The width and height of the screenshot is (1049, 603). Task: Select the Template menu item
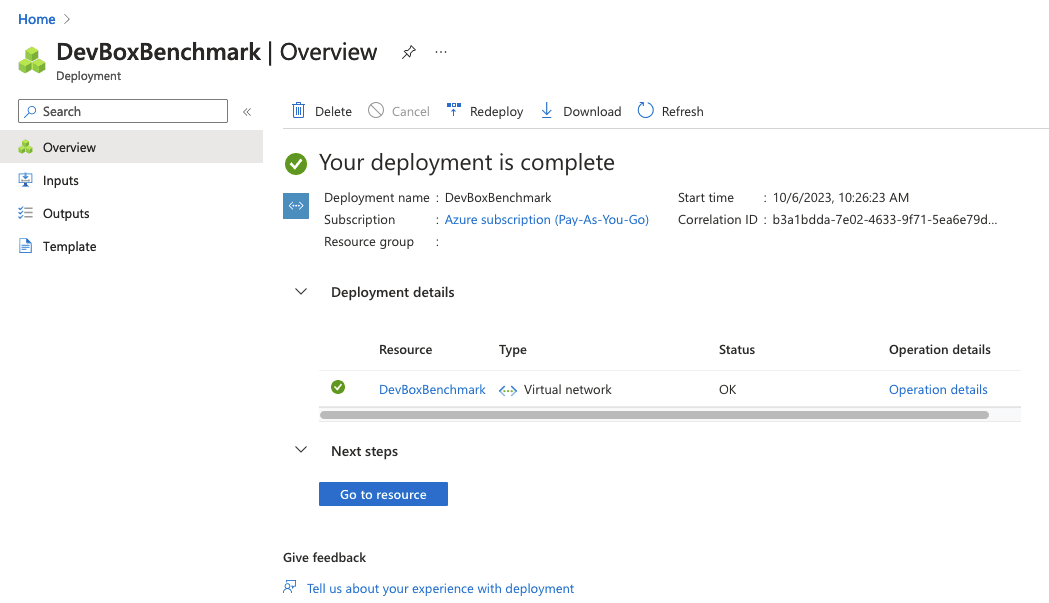coord(69,247)
